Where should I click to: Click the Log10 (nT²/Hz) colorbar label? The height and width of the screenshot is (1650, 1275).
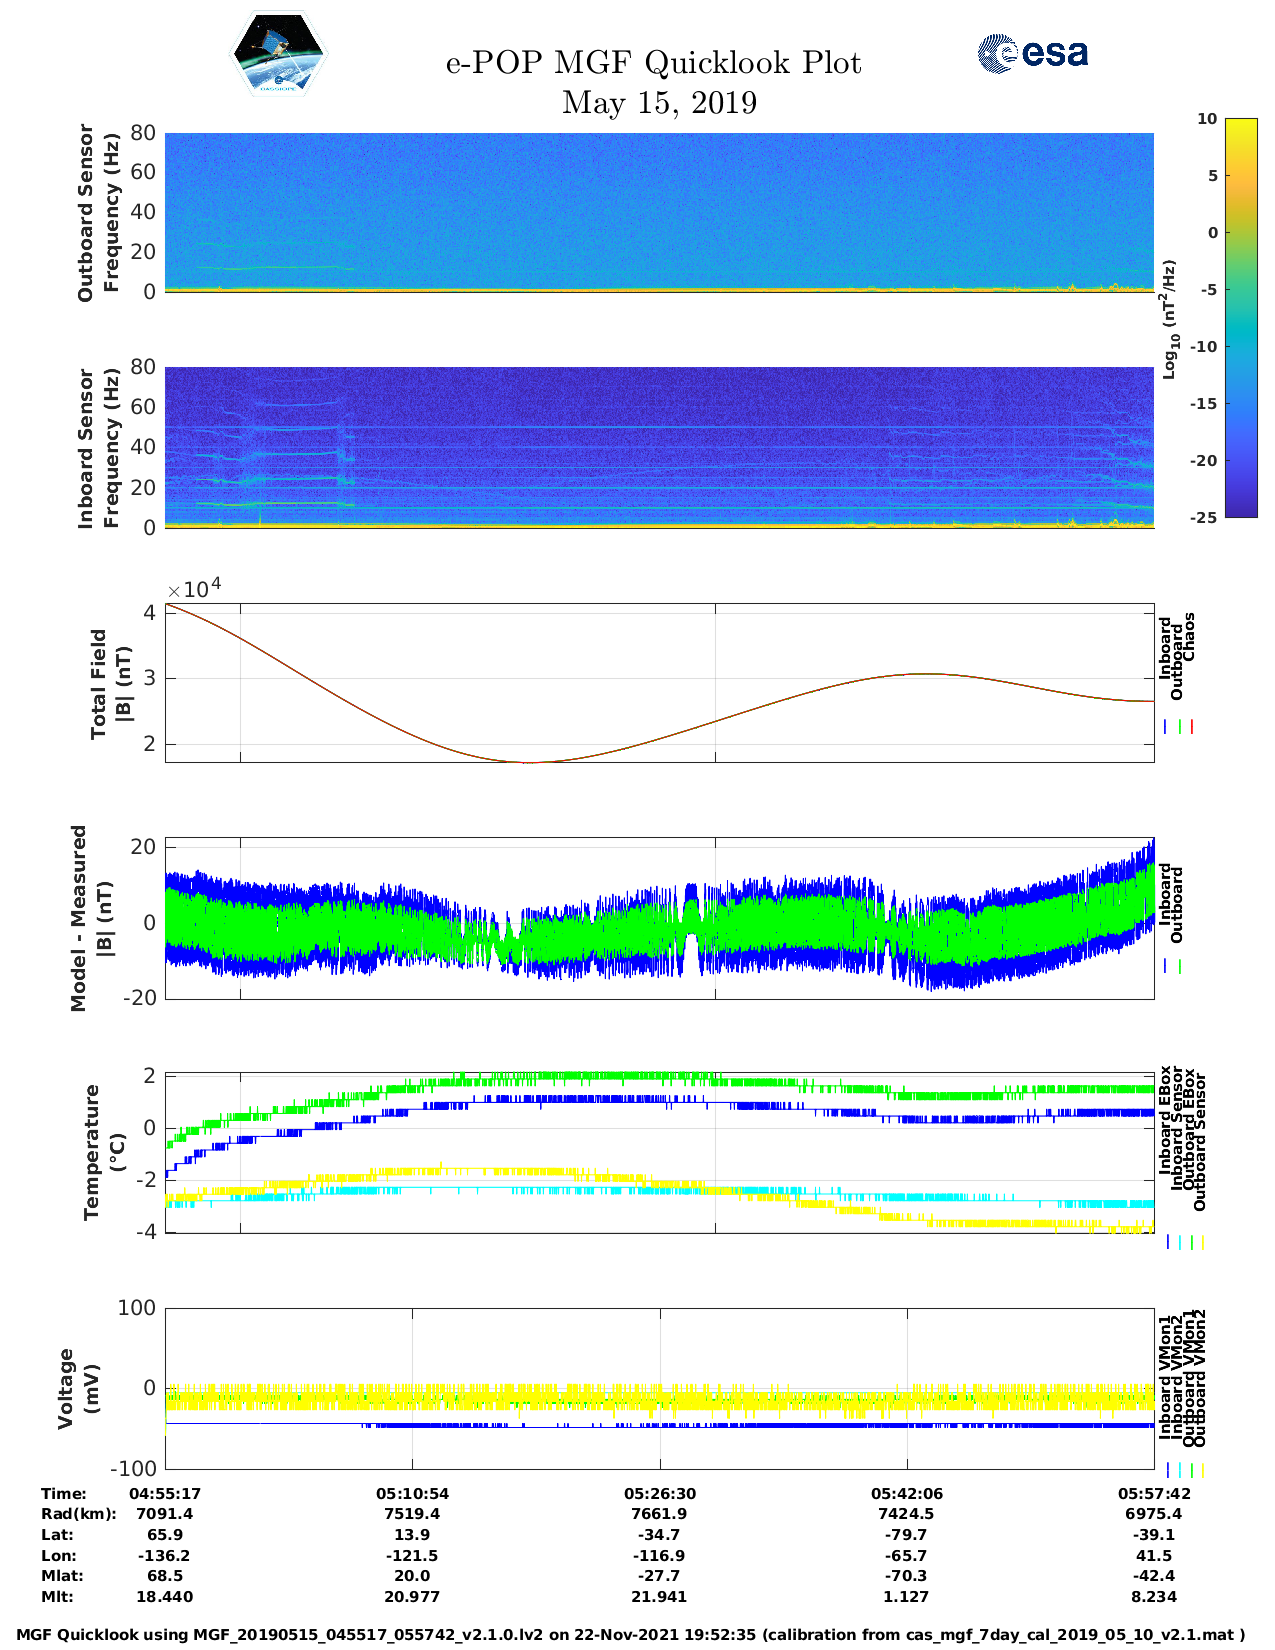coord(1168,319)
